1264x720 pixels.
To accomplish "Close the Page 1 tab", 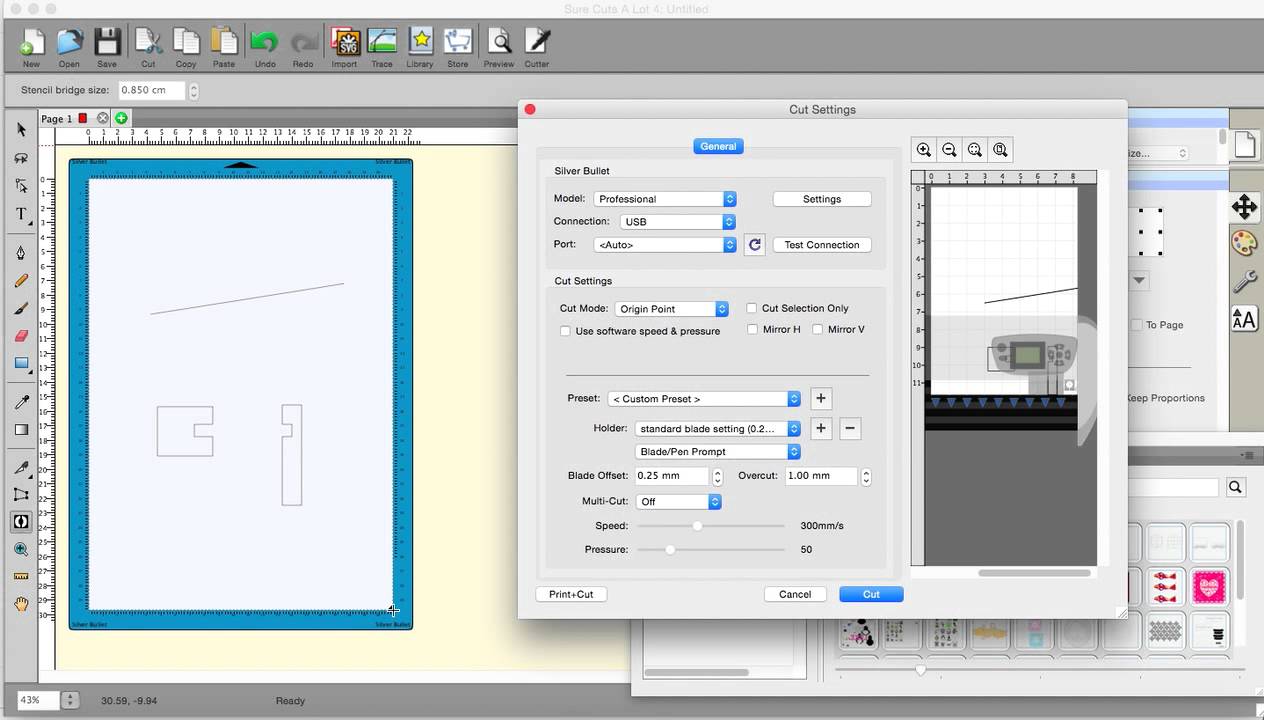I will pyautogui.click(x=102, y=118).
